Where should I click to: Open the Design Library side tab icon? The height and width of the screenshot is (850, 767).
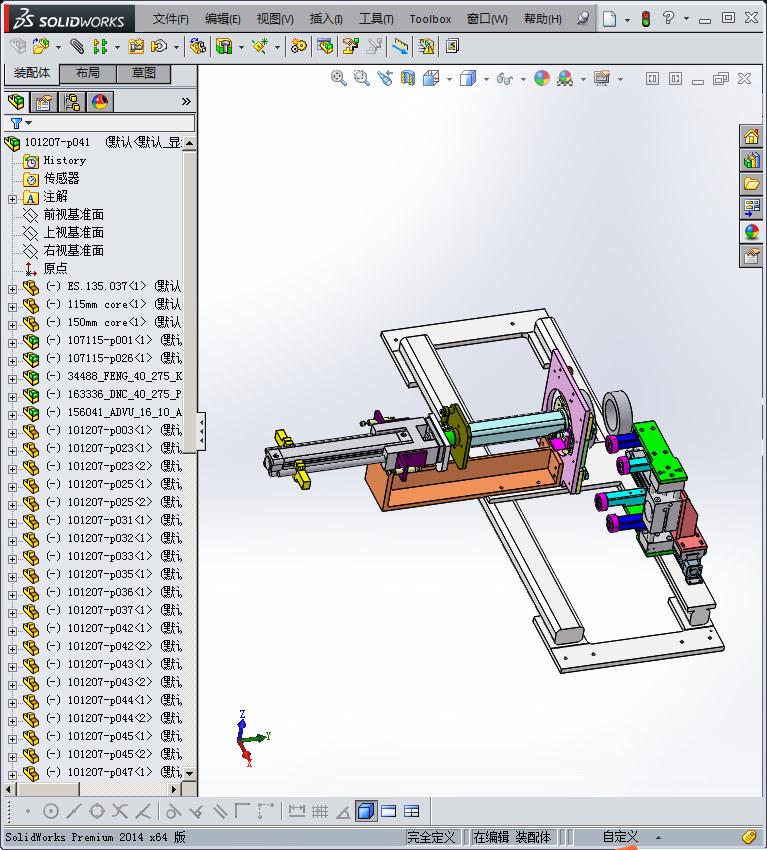751,160
